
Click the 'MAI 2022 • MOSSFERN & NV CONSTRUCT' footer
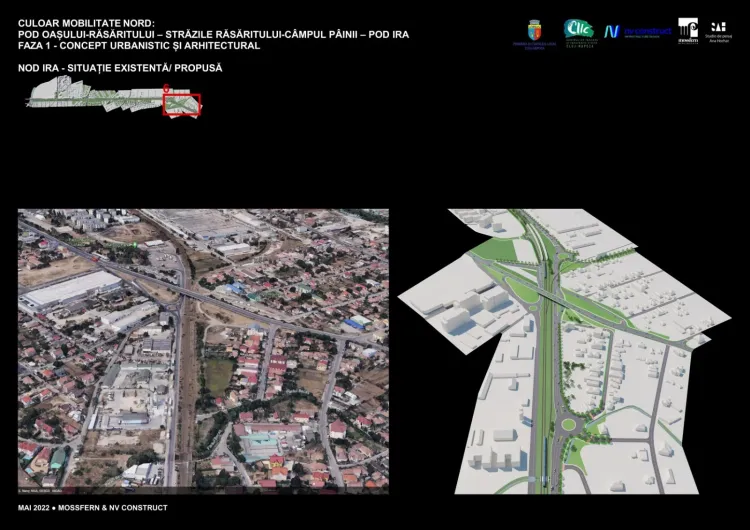click(93, 508)
